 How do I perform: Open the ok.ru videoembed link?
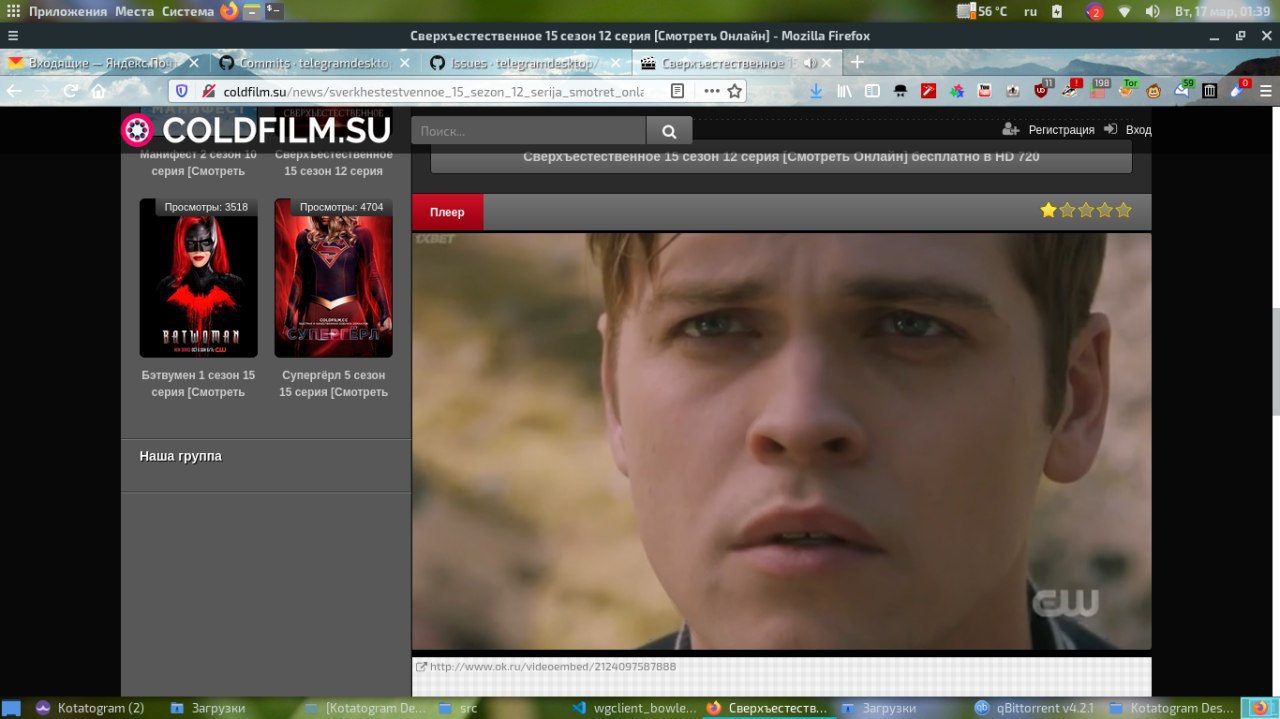[552, 666]
